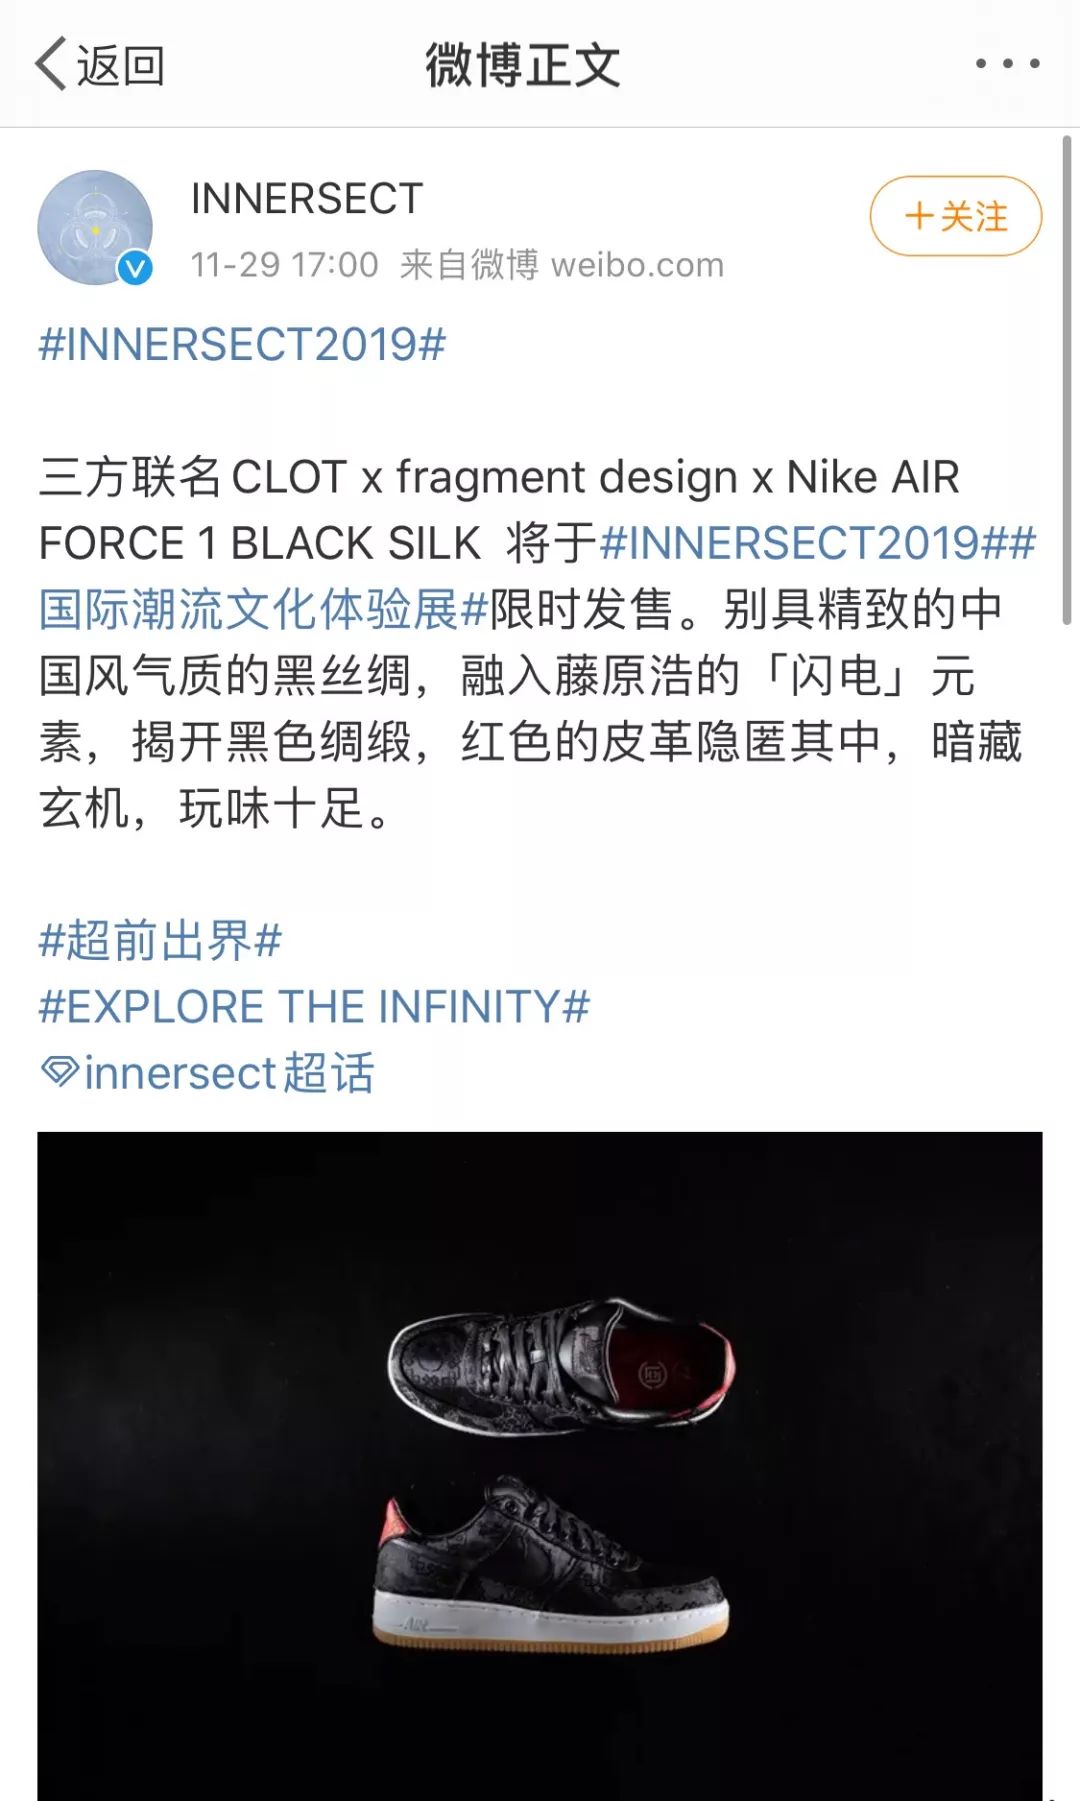Follow INNERSECT with 关注 button
The image size is (1080, 1801).
click(x=956, y=216)
